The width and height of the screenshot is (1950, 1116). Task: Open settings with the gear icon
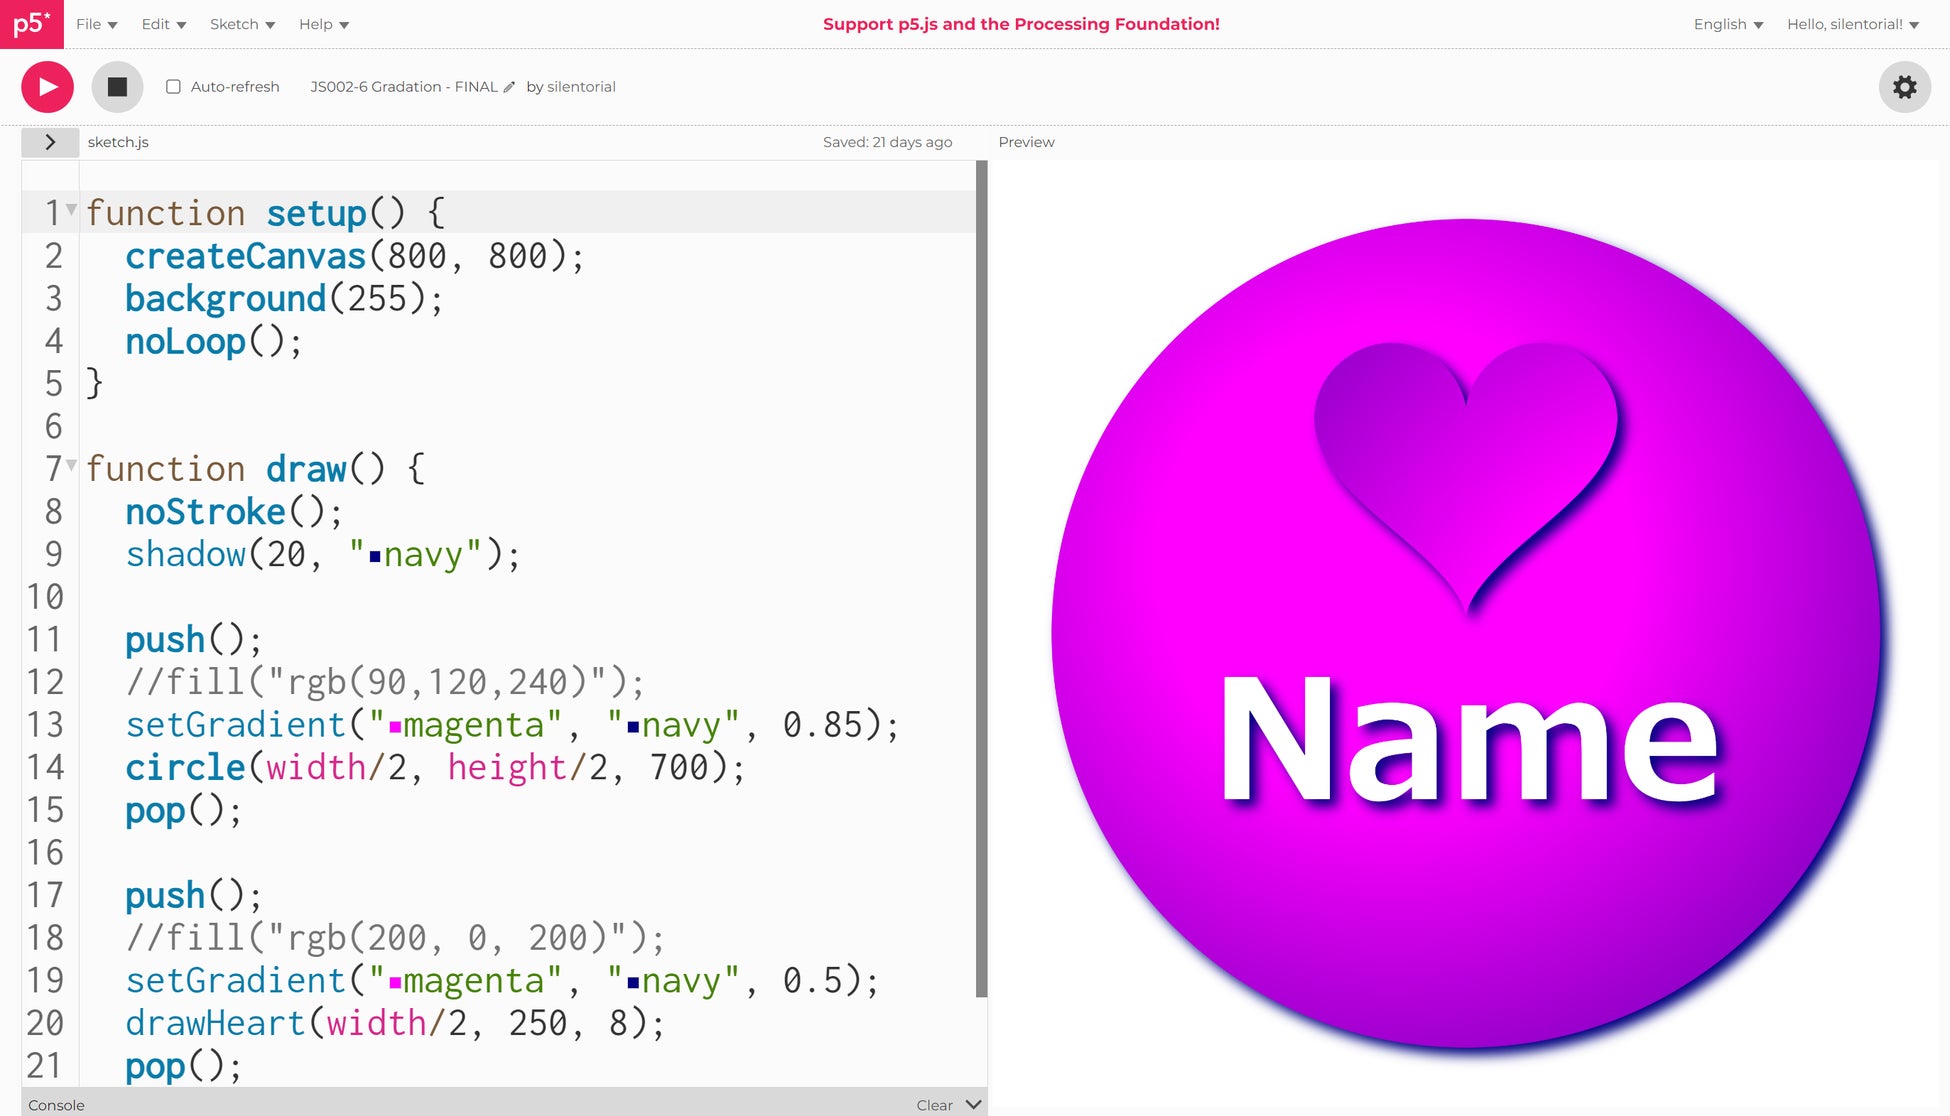point(1904,87)
